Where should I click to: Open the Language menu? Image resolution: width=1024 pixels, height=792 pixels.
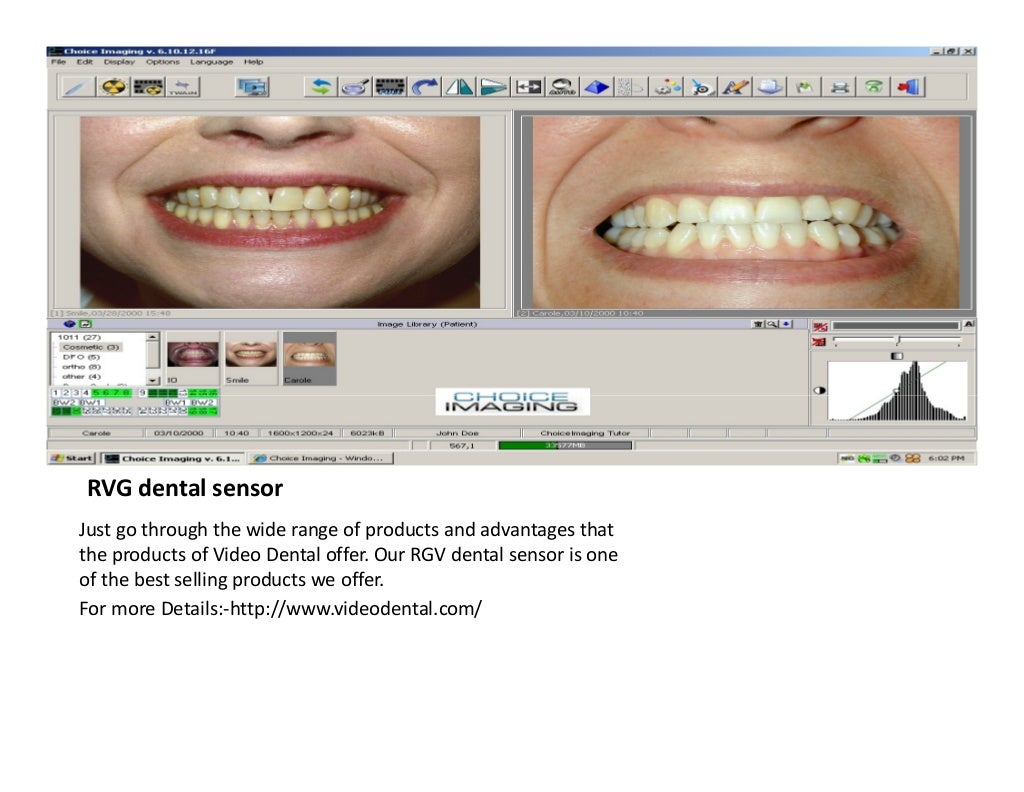coord(212,62)
